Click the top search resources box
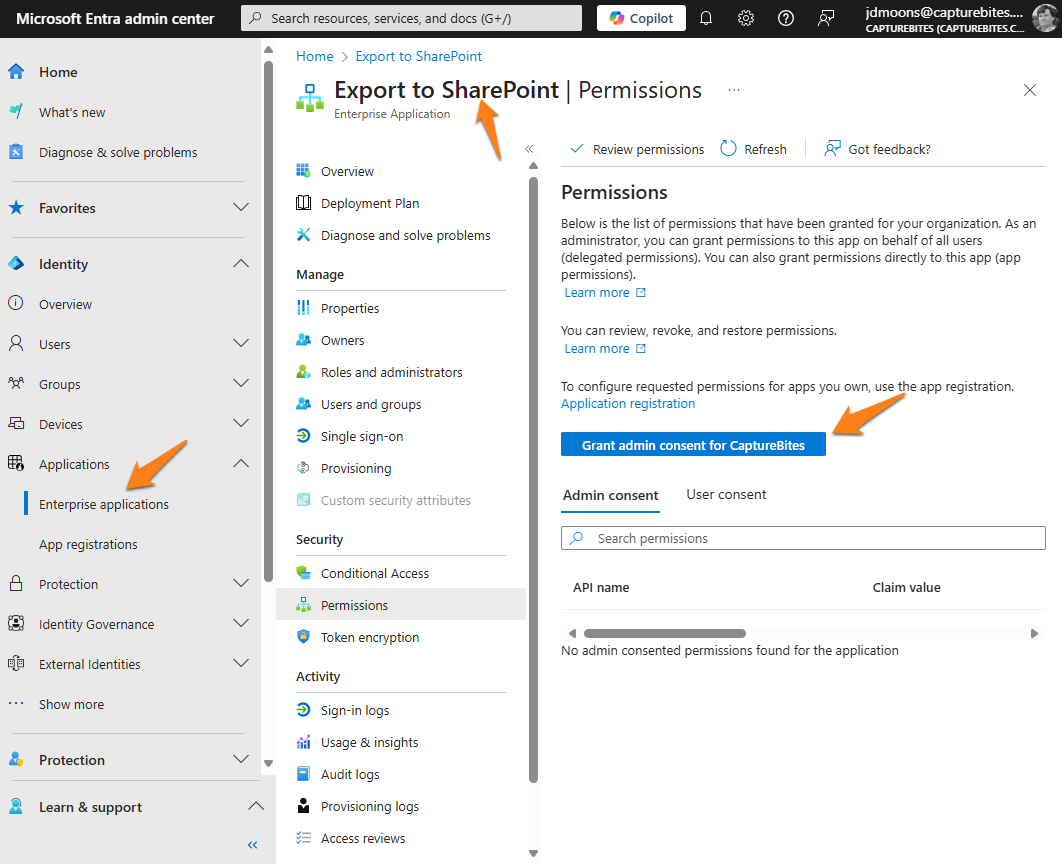 411,18
